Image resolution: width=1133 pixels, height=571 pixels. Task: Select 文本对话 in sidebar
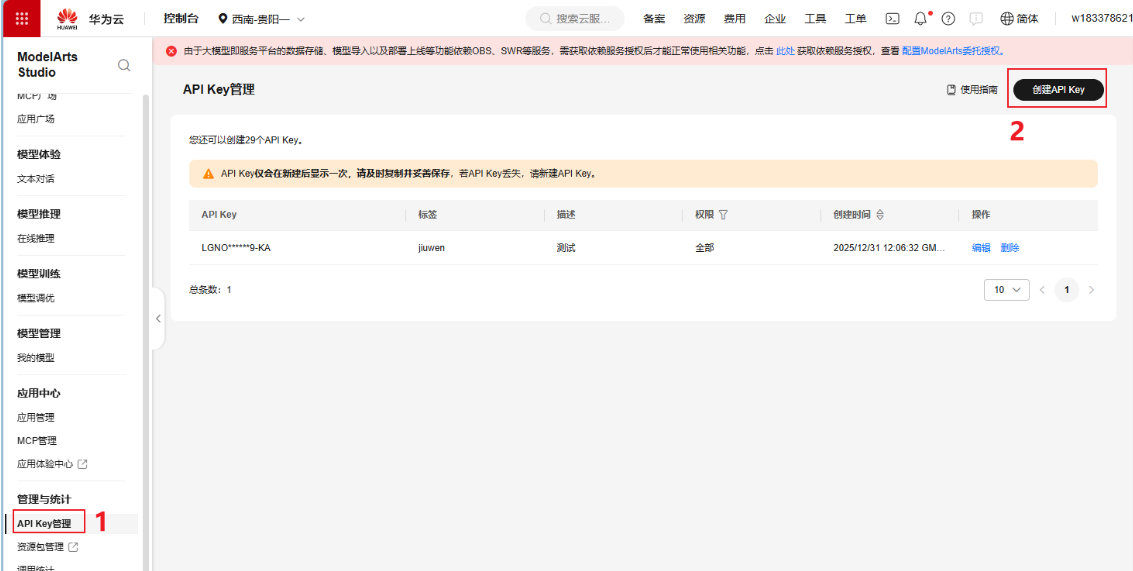click(35, 179)
